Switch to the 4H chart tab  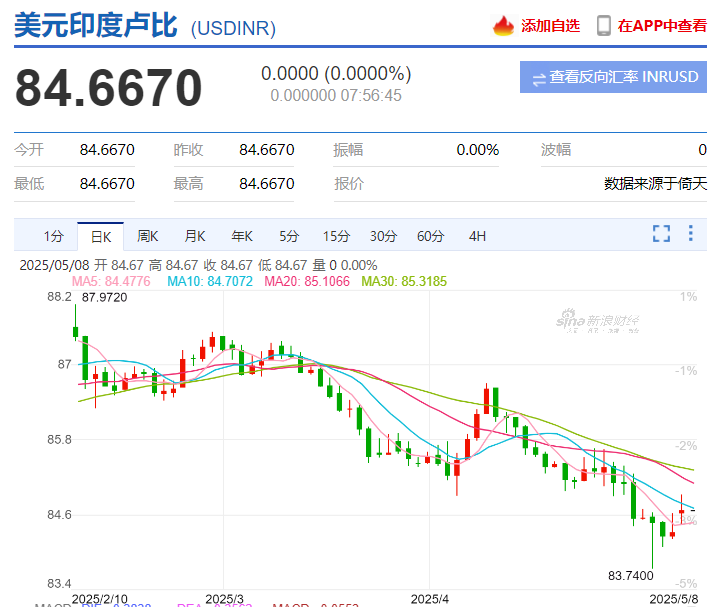click(x=477, y=236)
